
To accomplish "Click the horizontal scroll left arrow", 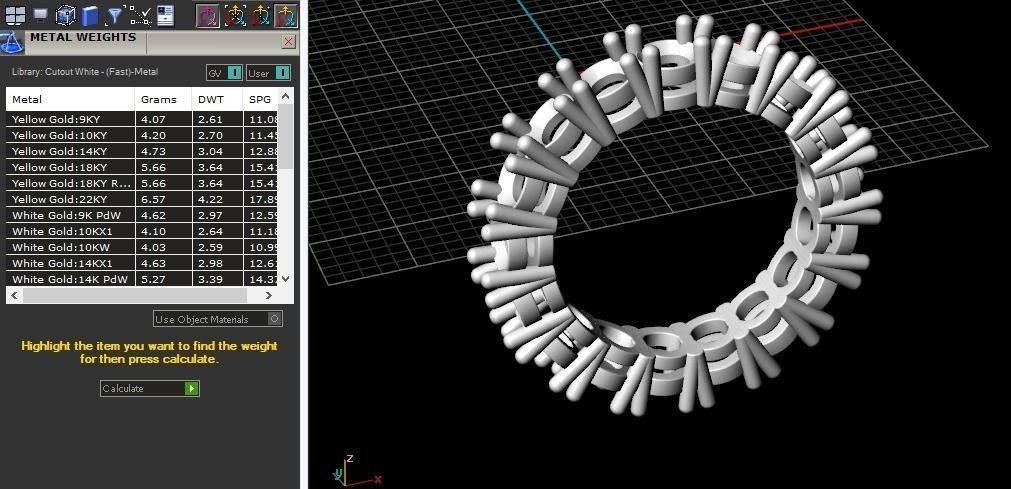I will (15, 295).
